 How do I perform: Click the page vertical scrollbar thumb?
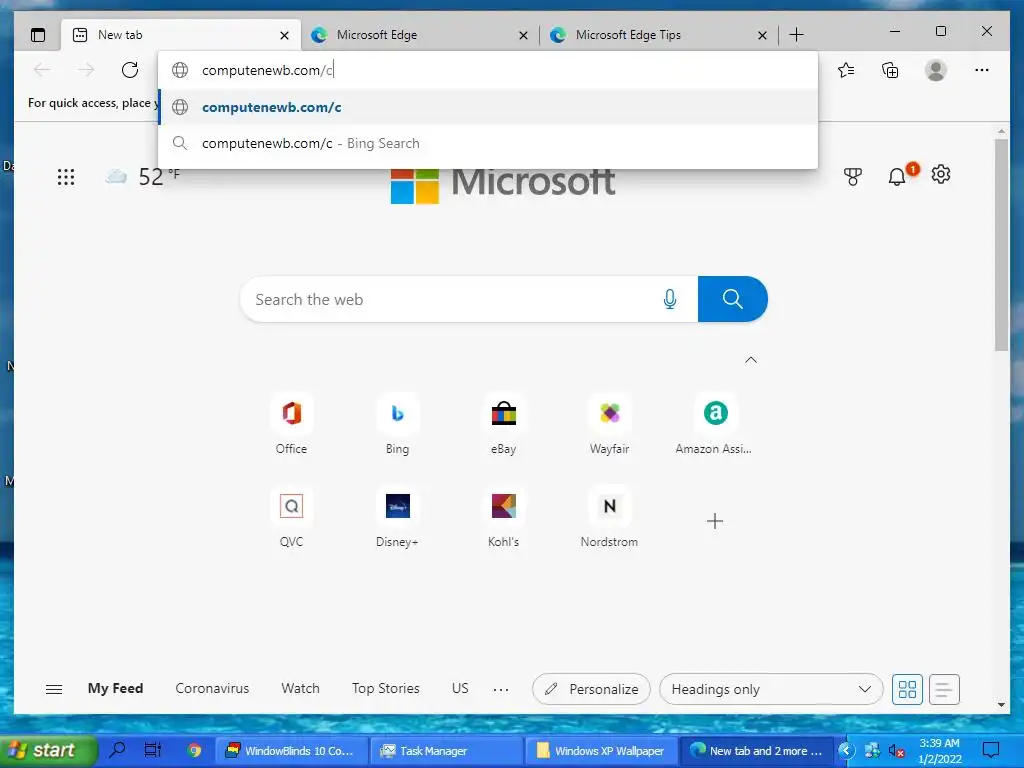point(1002,245)
